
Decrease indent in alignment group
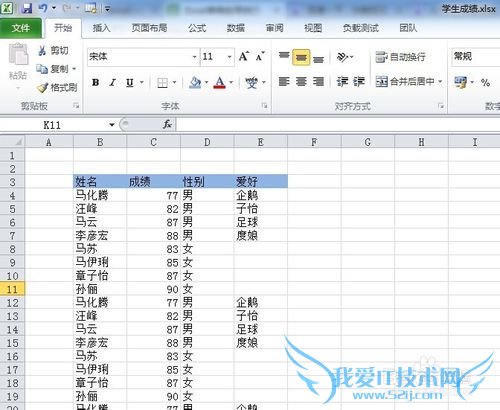[x=342, y=81]
